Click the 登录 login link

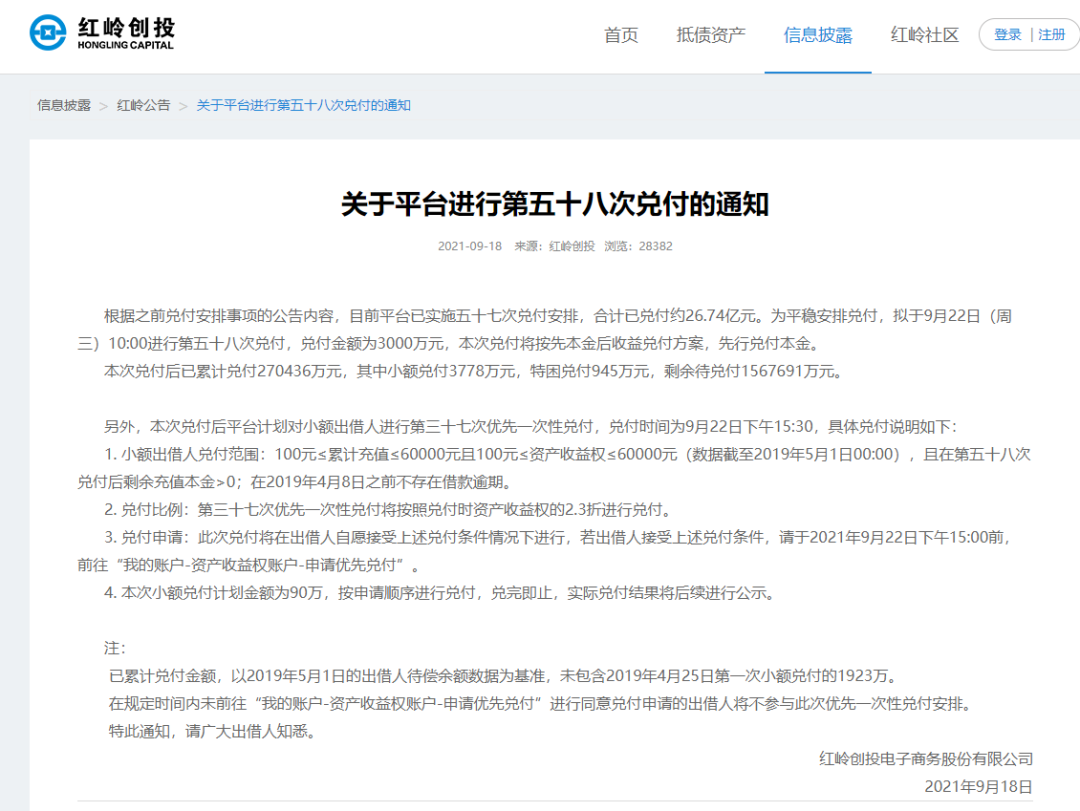point(1006,33)
